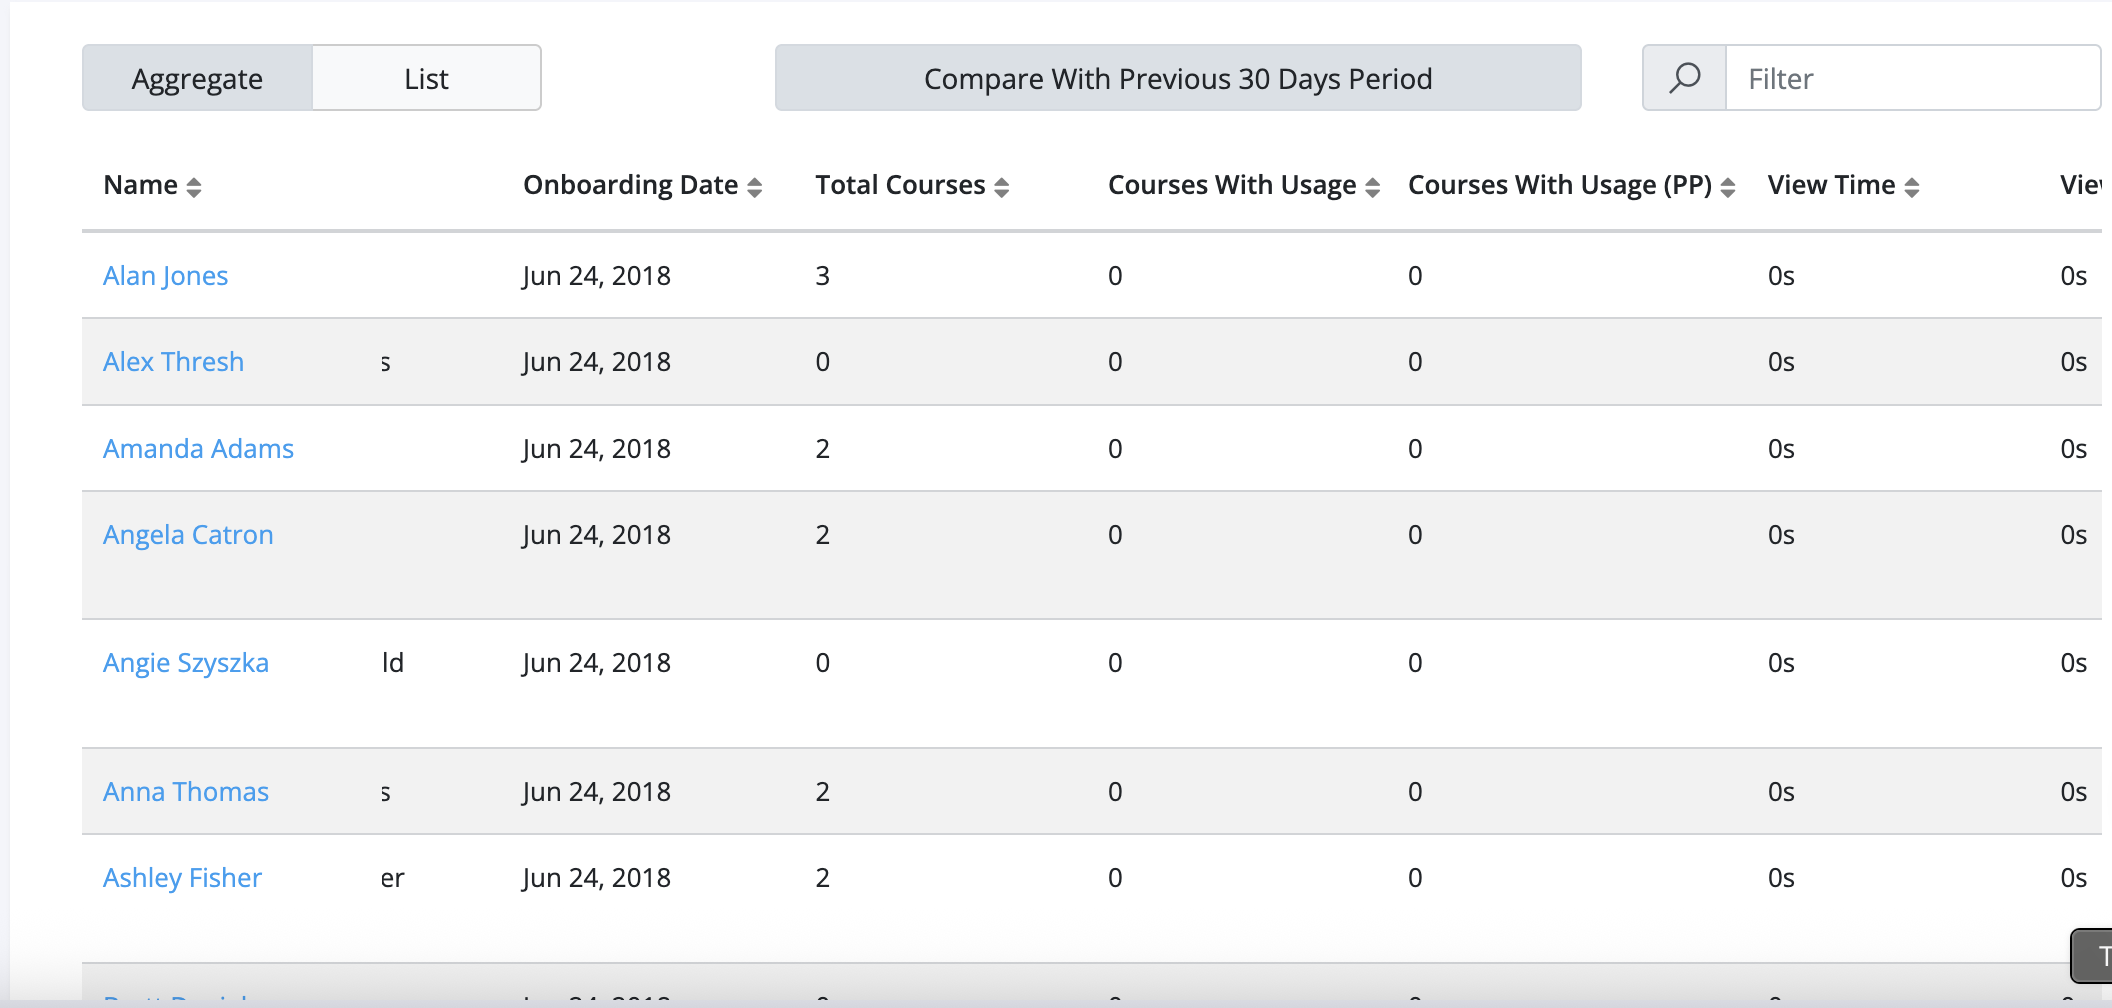Open Alex Thresh profile link

pos(174,362)
